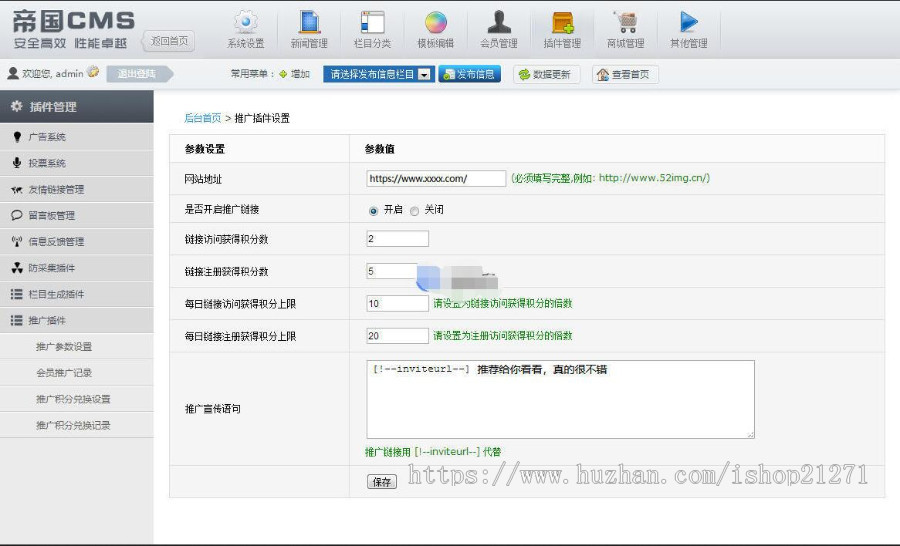The width and height of the screenshot is (900, 546).
Task: Click the 查看首页 button
Action: [x=624, y=75]
